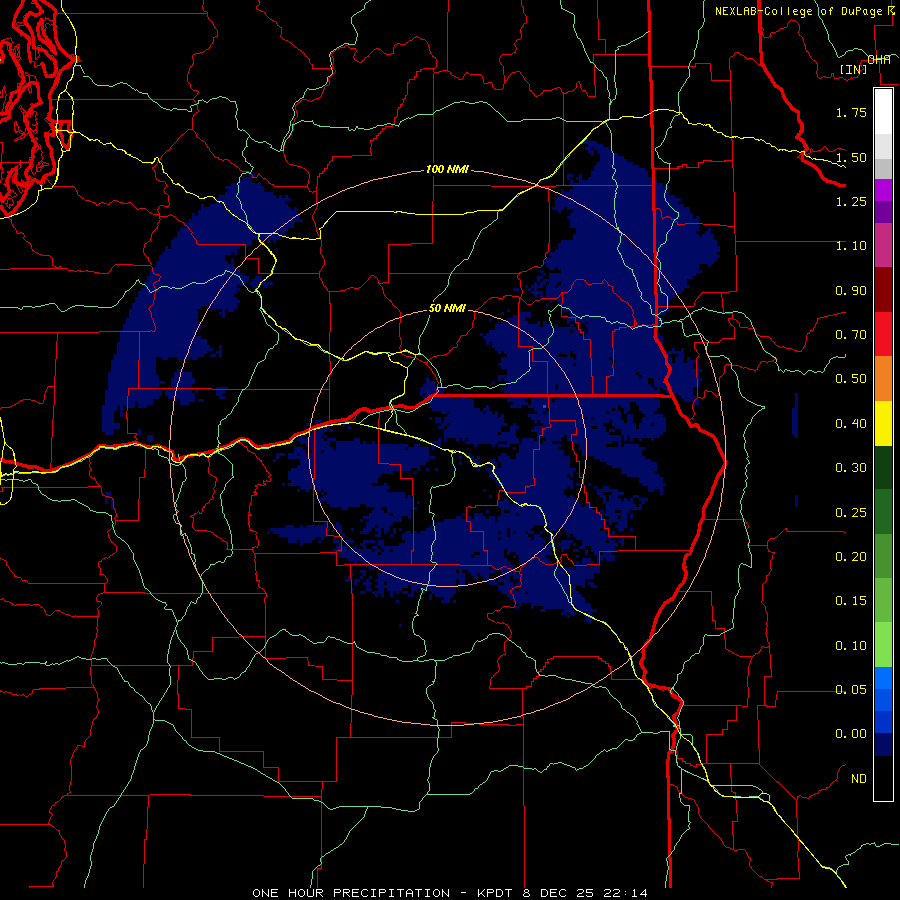900x900 pixels.
Task: Click the 1.50 legend value
Action: tap(851, 157)
